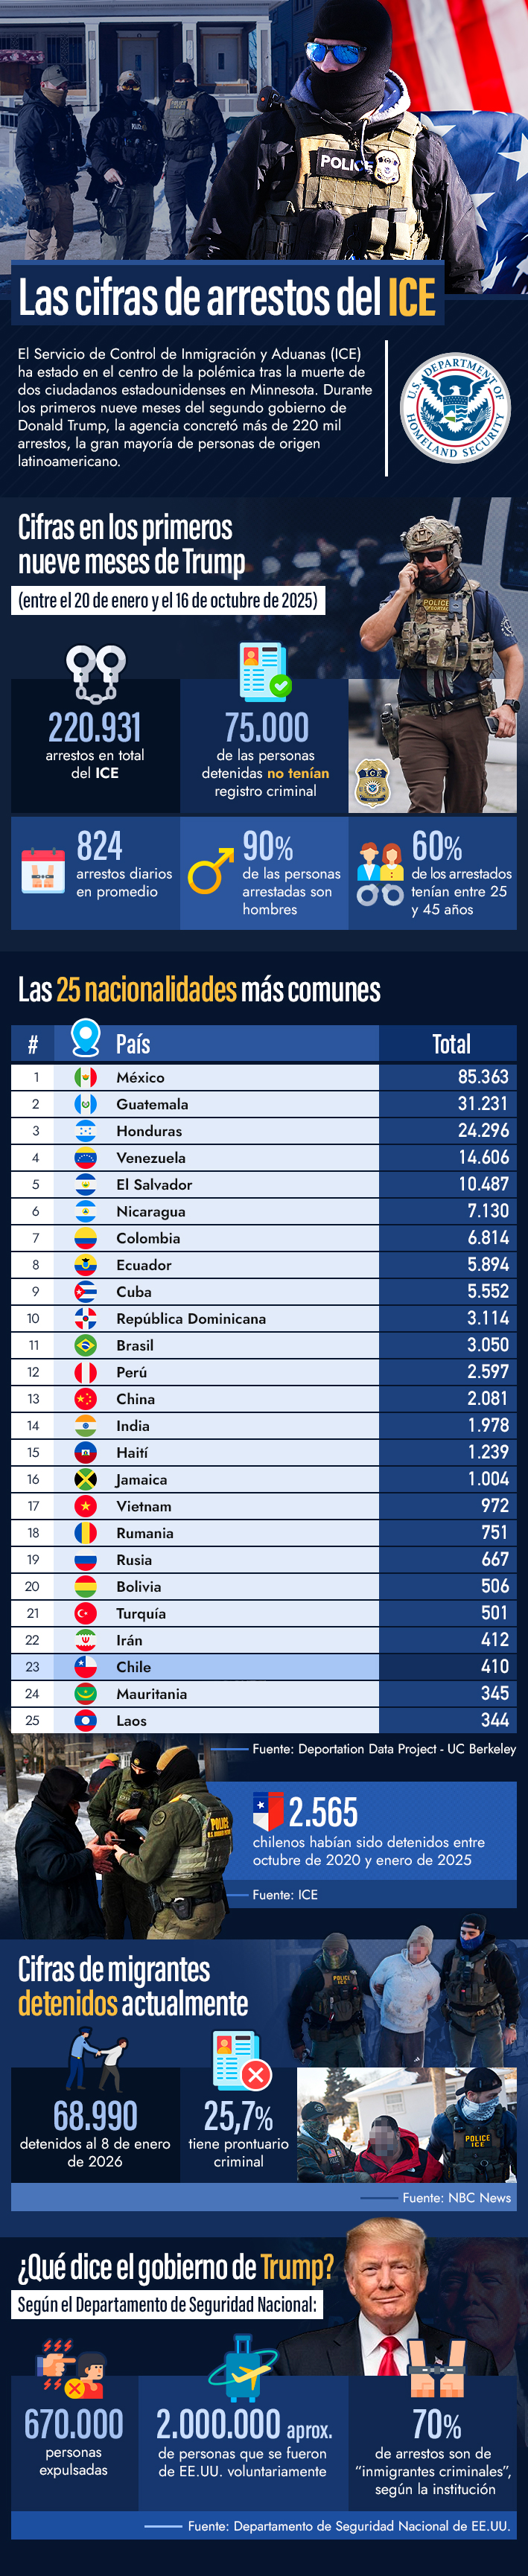This screenshot has height=2576, width=528.
Task: Click the 'Total' column header
Action: coord(450,1044)
